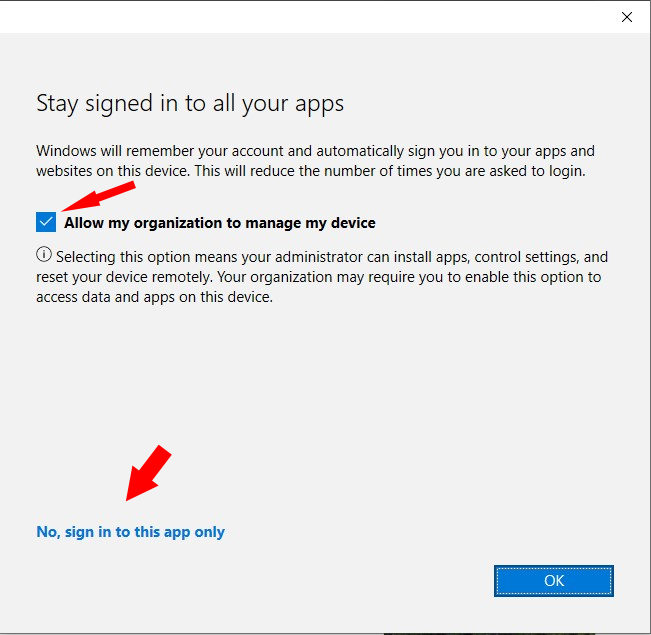Close the dialog with the X icon
Screen dimensions: 651x635
click(x=627, y=17)
